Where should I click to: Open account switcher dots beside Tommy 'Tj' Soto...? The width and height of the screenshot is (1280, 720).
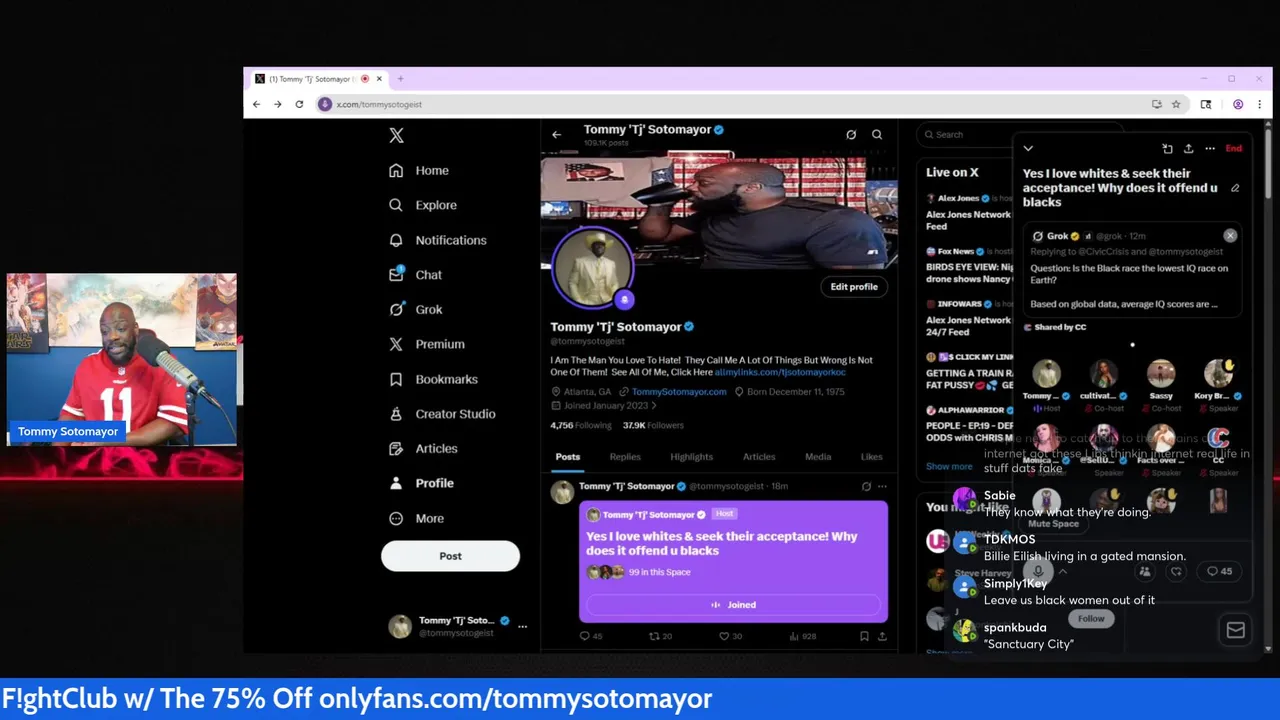click(522, 627)
